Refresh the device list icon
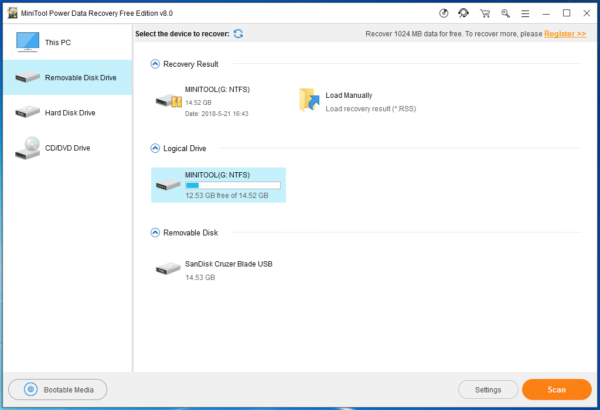Viewport: 600px width, 410px height. tap(238, 34)
